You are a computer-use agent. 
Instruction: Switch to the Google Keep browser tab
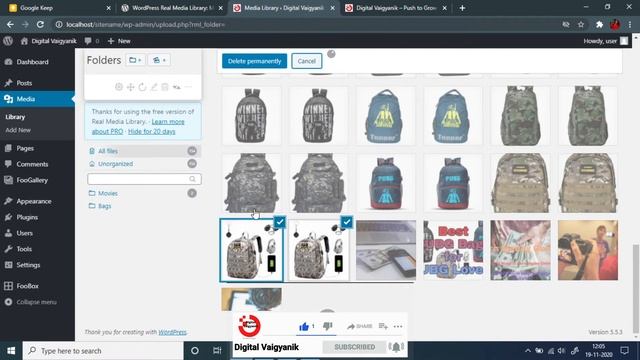point(60,8)
